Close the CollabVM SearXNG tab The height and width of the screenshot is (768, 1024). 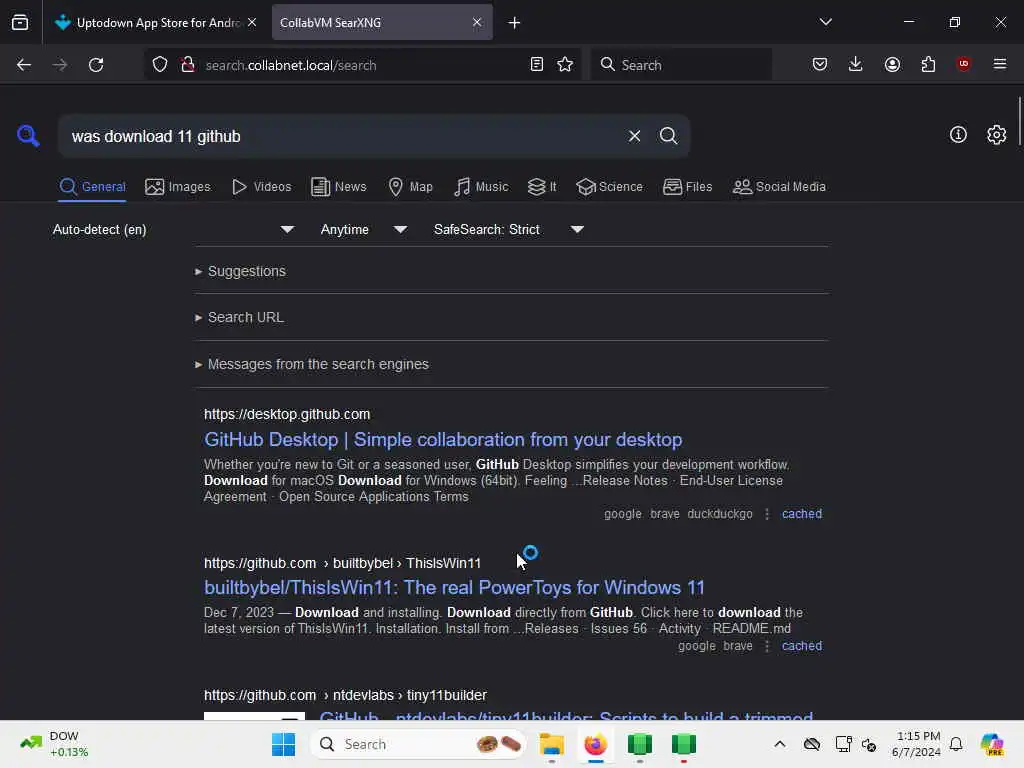[477, 22]
